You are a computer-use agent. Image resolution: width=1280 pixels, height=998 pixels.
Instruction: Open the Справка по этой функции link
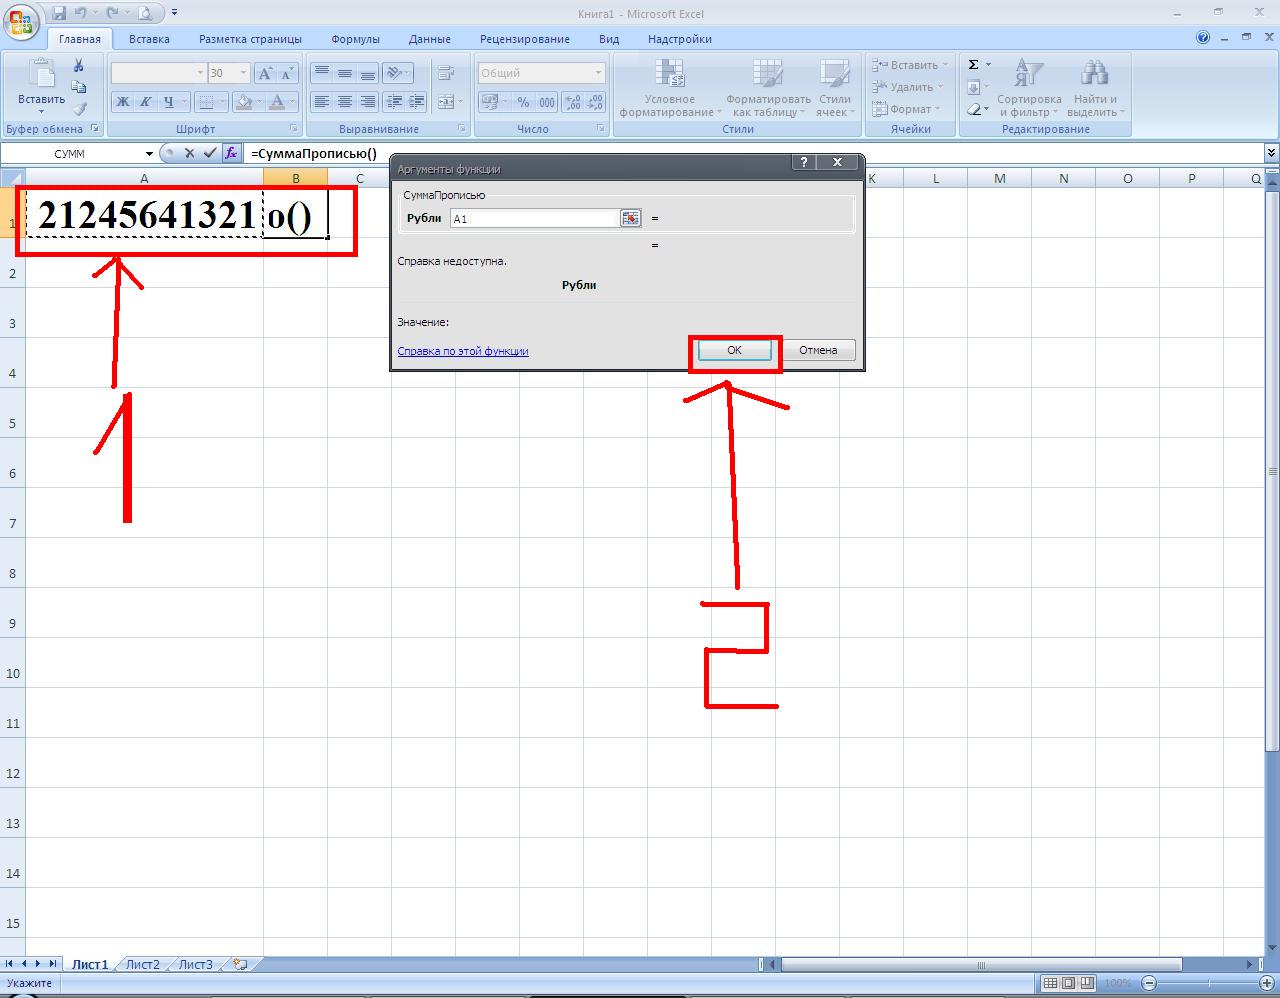[x=463, y=351]
